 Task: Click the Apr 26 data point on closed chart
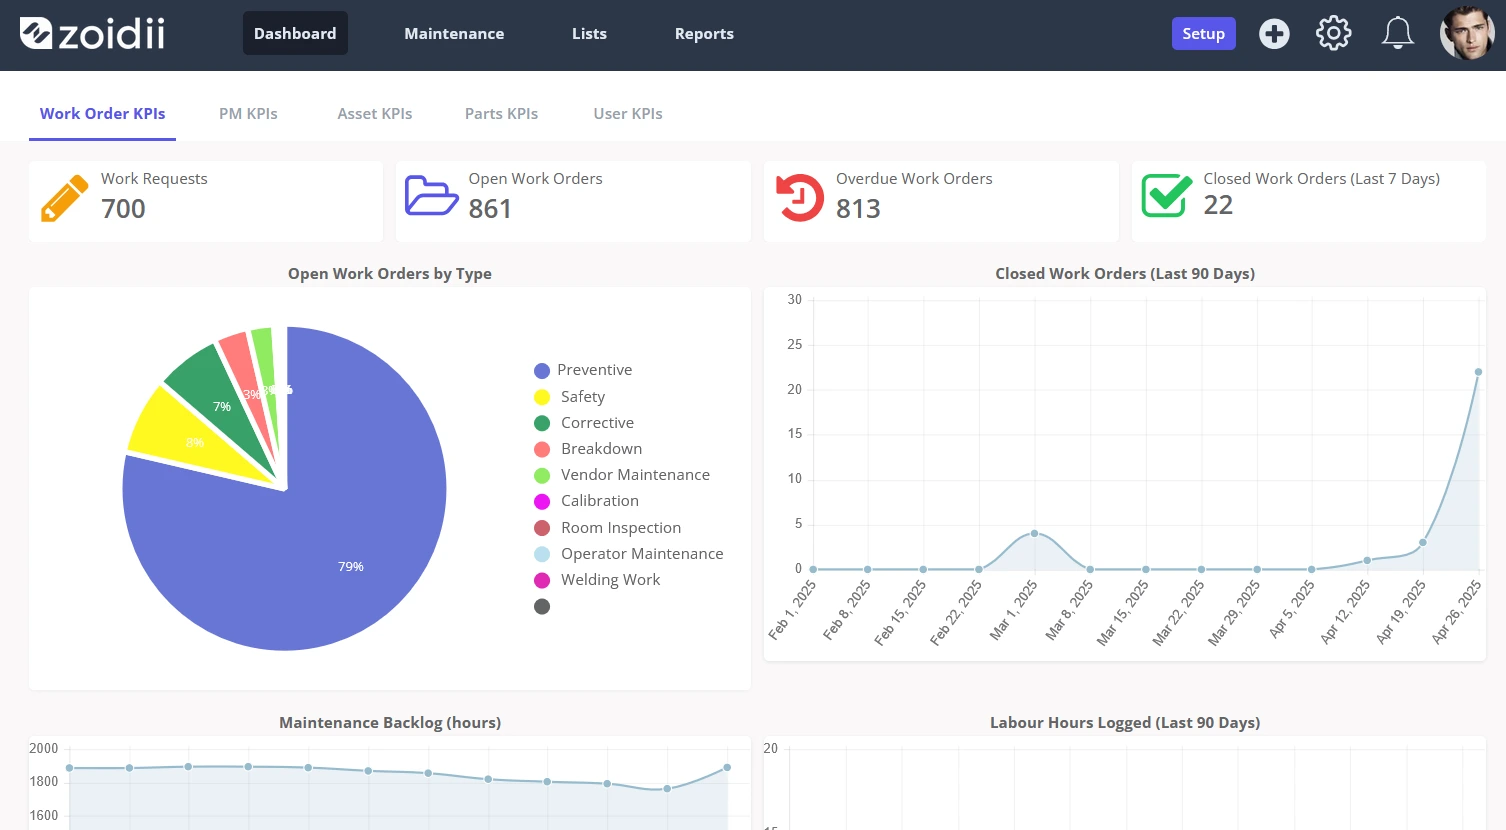click(x=1478, y=372)
